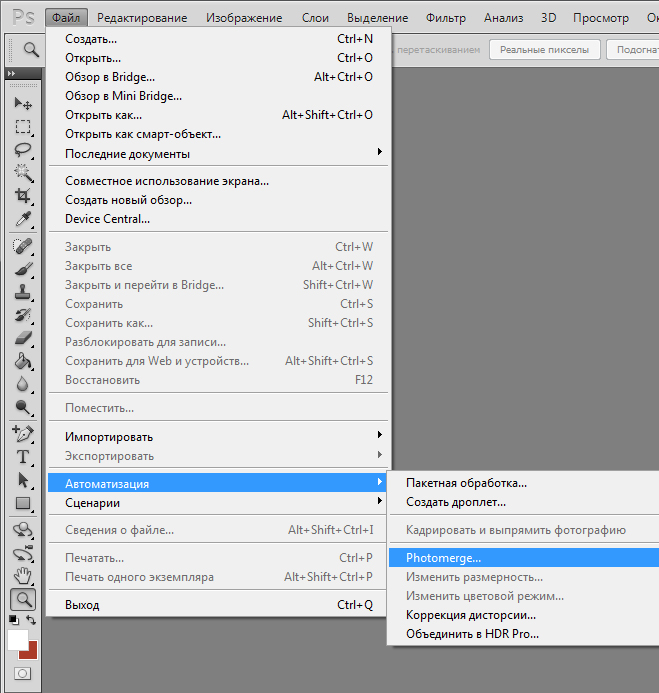Select the Hand tool
This screenshot has height=693, width=659.
click(23, 576)
